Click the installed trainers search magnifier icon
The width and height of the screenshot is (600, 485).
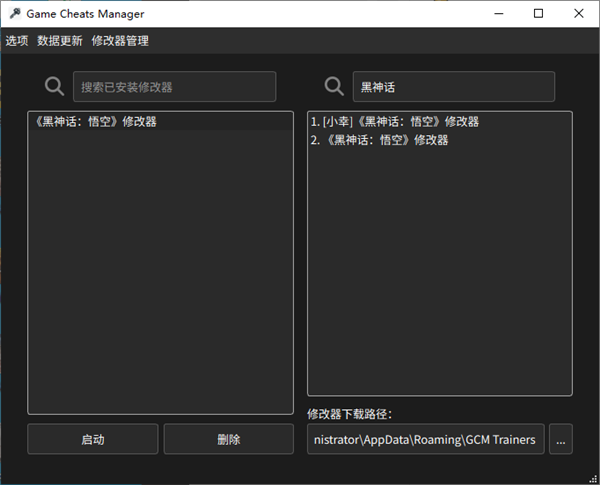55,87
